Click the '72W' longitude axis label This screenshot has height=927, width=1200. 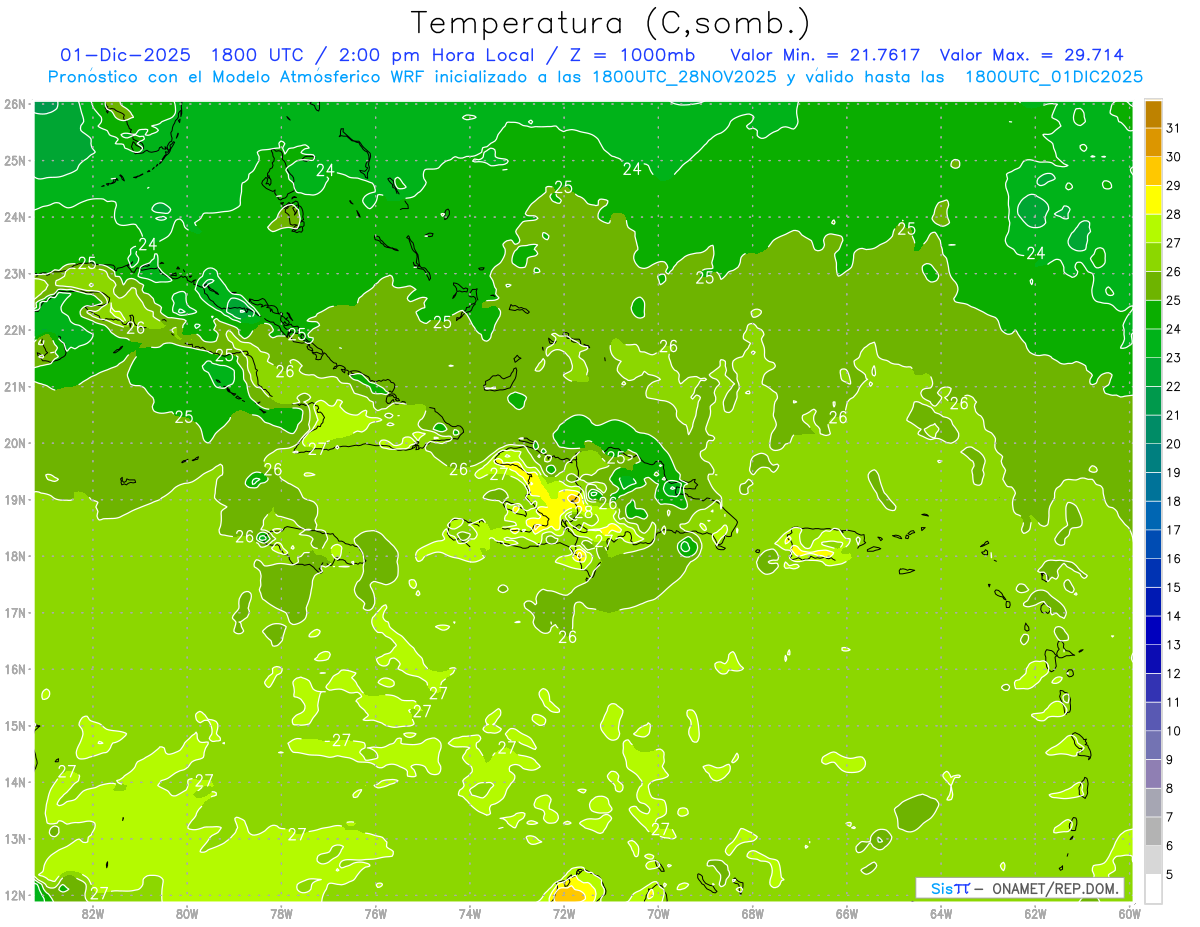pos(564,913)
